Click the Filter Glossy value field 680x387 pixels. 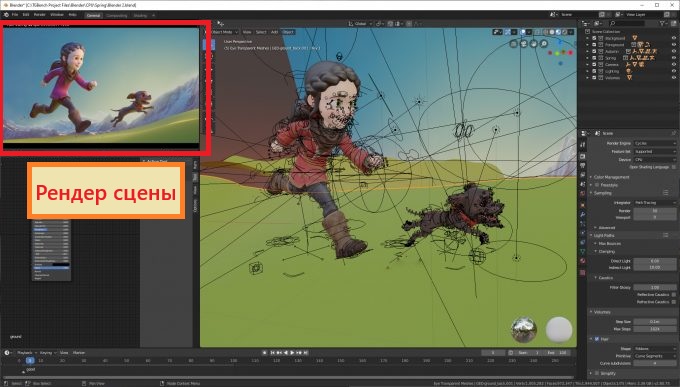655,287
